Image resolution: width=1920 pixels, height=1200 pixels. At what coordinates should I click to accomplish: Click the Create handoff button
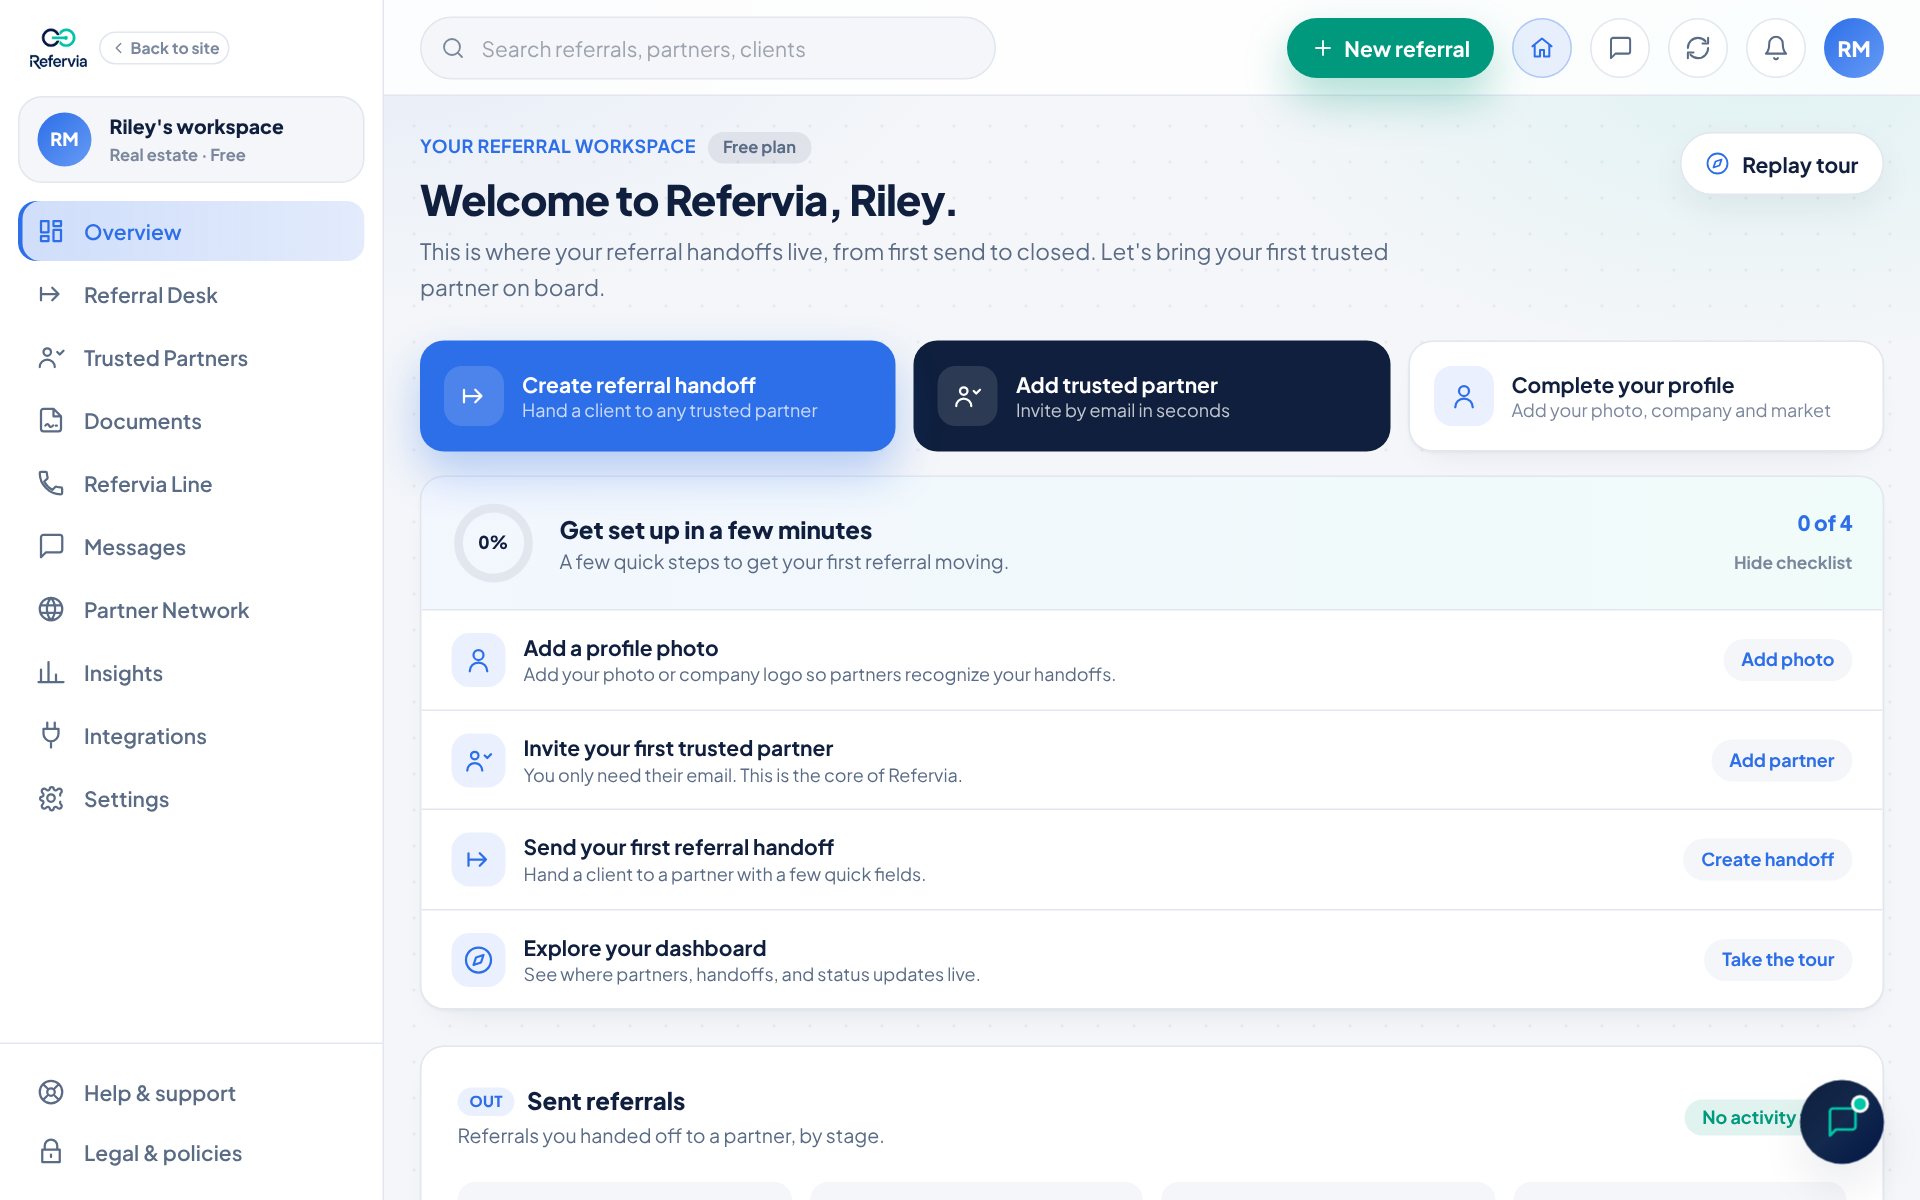(1767, 860)
